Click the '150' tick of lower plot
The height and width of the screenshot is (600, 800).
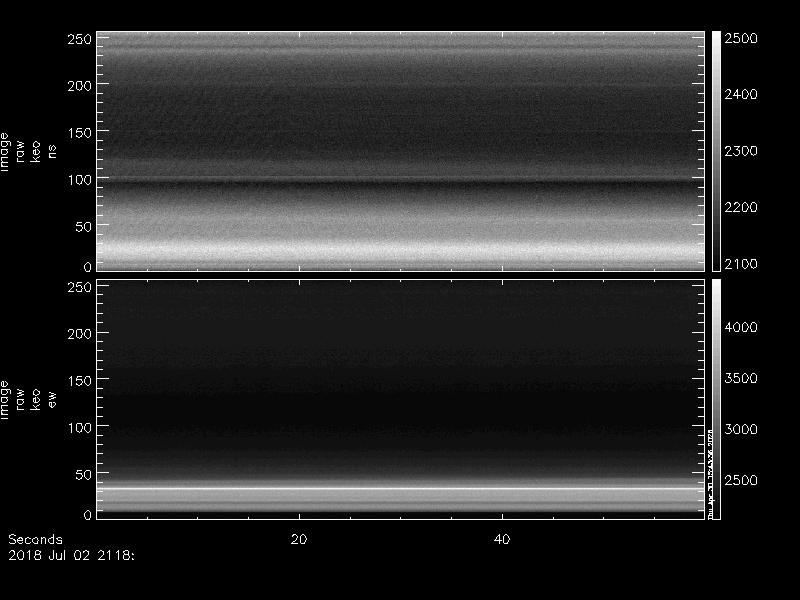80,381
